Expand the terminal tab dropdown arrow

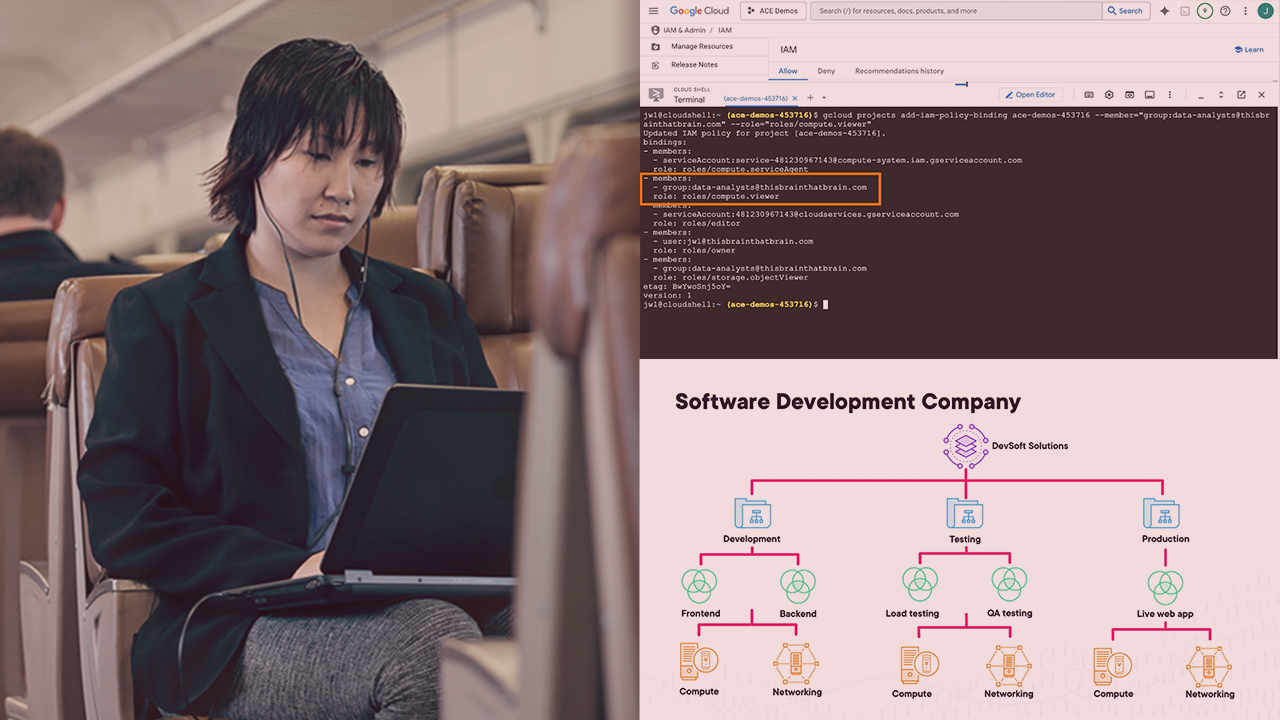coord(824,99)
